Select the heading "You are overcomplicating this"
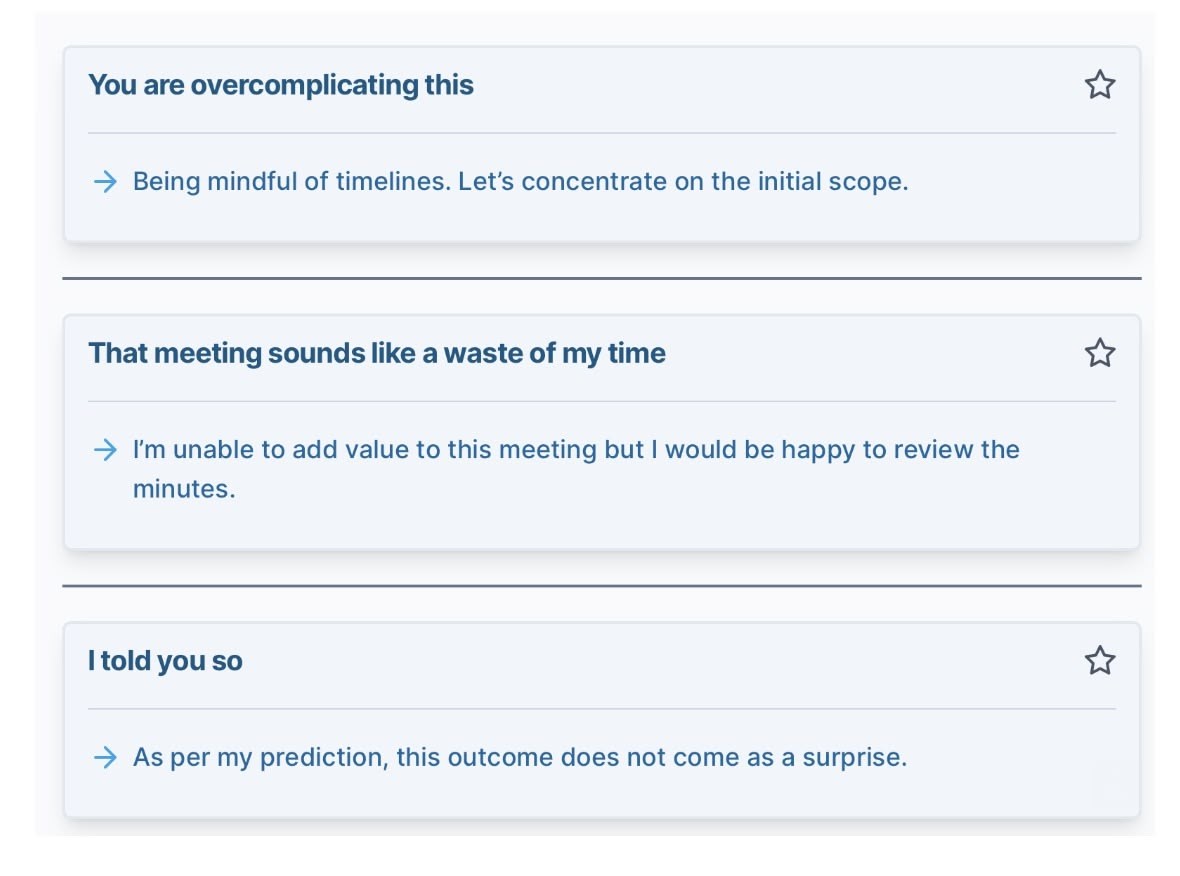Image resolution: width=1180 pixels, height=876 pixels. [x=281, y=85]
